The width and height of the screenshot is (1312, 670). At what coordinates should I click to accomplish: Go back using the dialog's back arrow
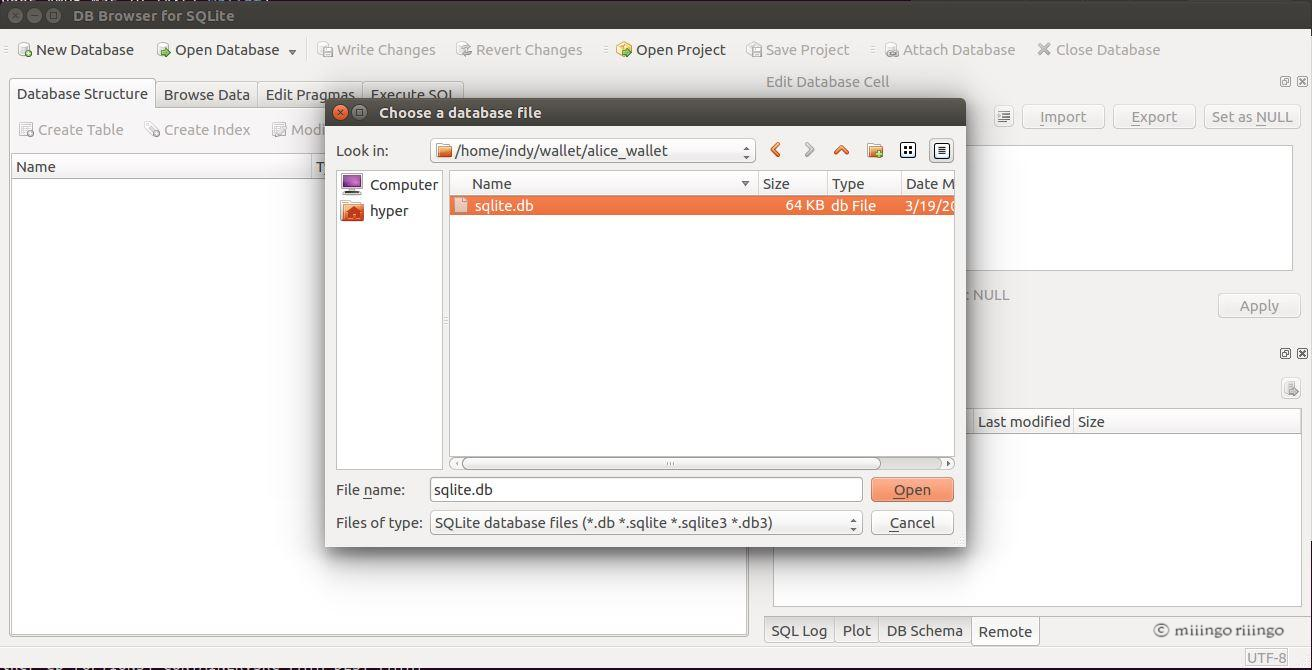coord(776,150)
